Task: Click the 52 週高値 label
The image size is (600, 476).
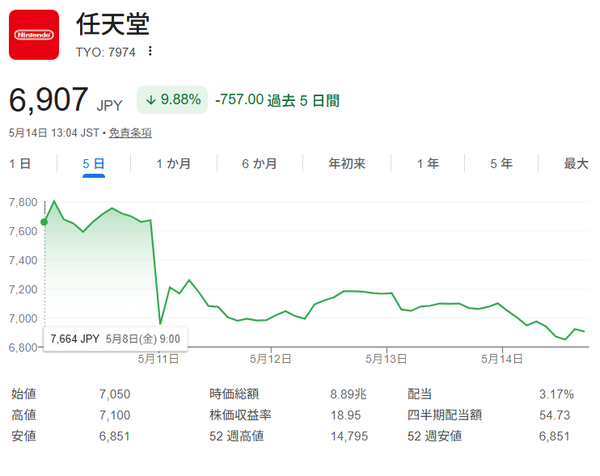Action: [x=236, y=436]
